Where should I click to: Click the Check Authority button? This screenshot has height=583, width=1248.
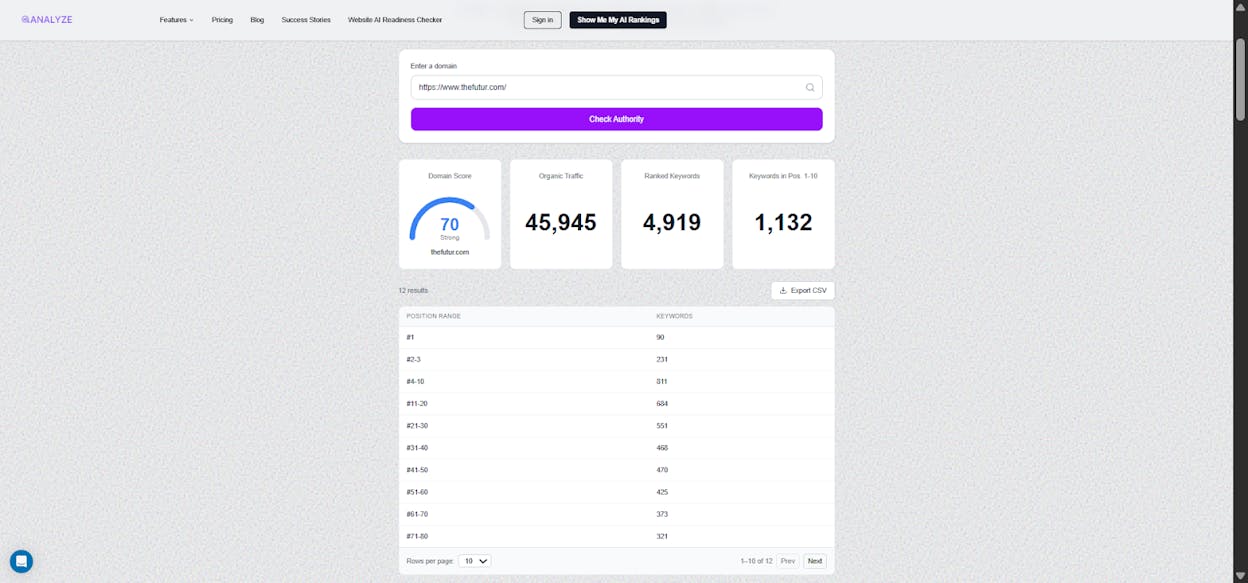point(616,119)
